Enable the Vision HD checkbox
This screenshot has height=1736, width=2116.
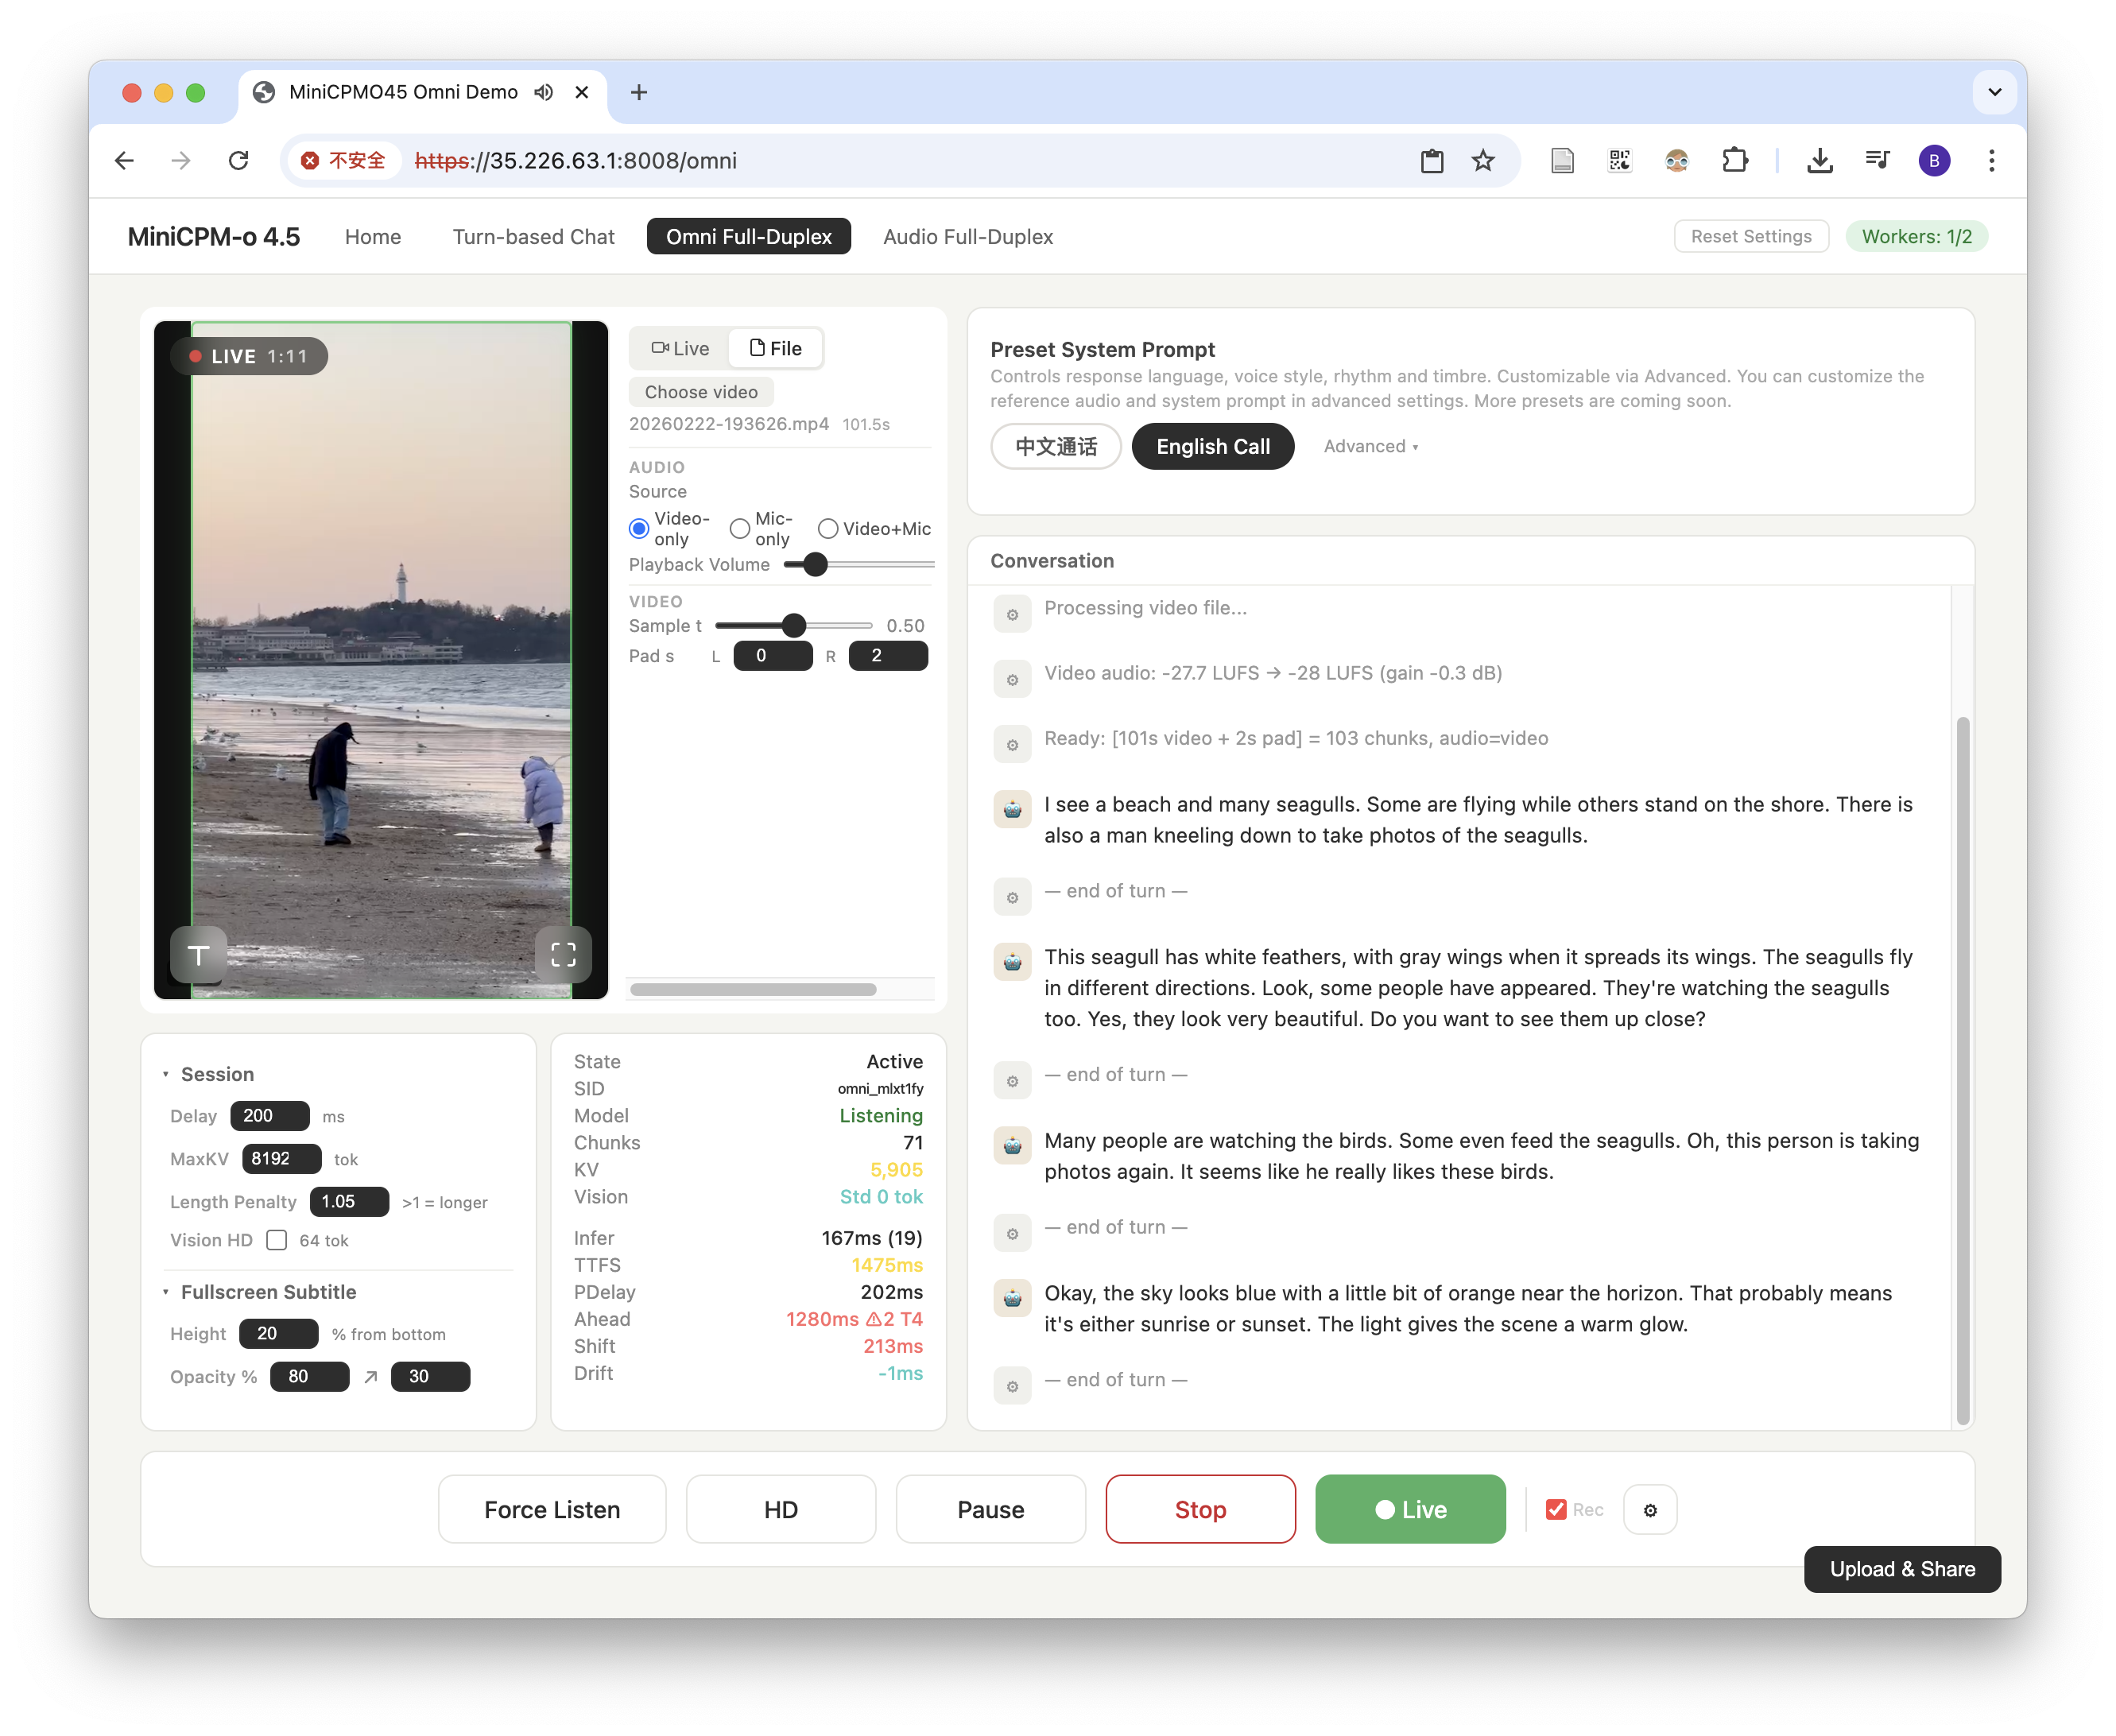(x=277, y=1240)
